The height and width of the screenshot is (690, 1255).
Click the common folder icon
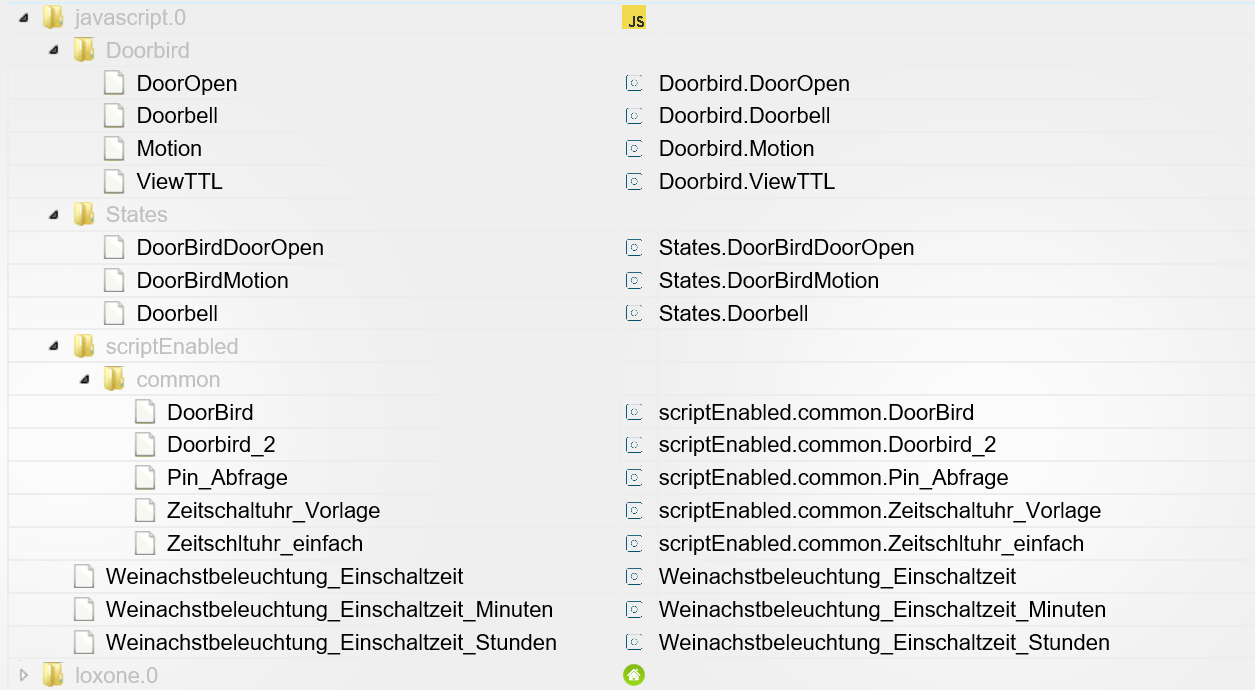(x=115, y=380)
